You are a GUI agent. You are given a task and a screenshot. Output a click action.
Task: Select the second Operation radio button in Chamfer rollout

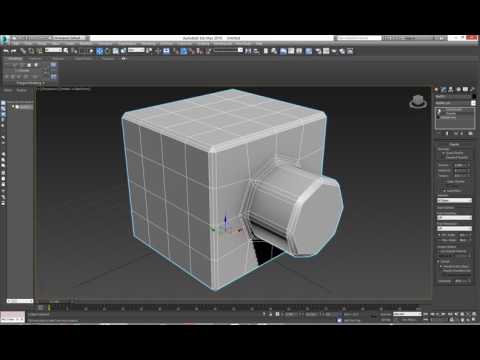click(x=443, y=157)
